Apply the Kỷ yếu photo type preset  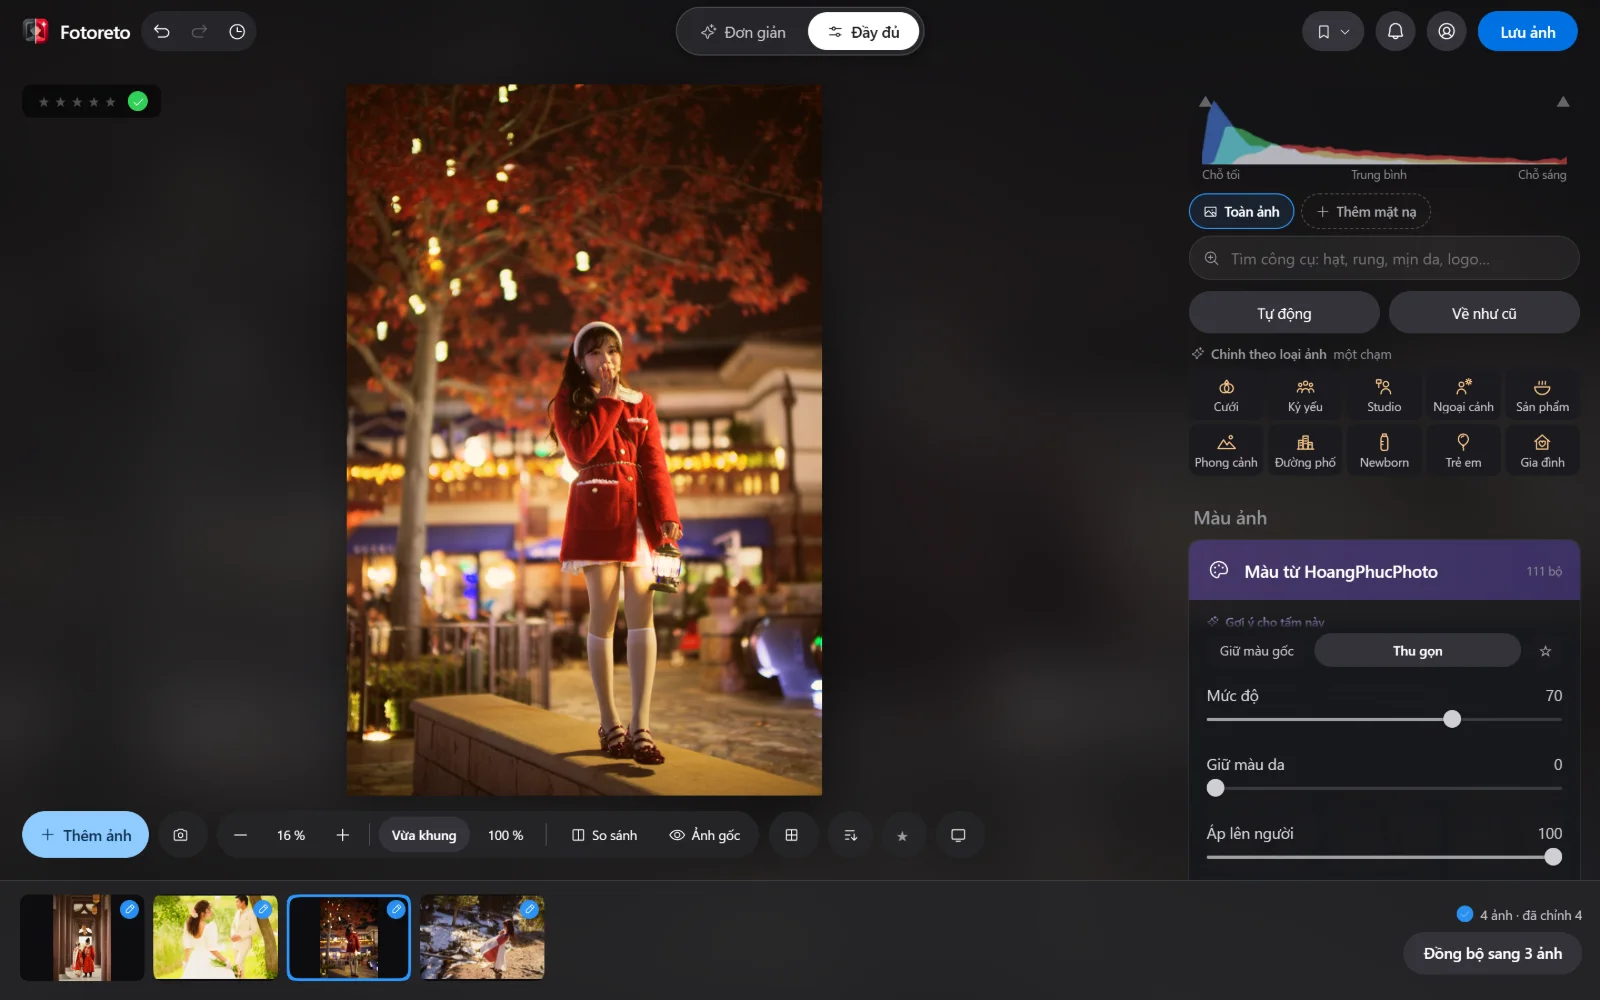point(1305,396)
